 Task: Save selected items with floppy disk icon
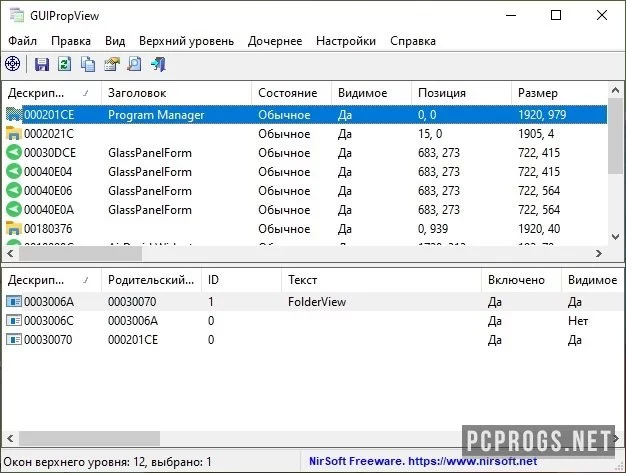42,64
